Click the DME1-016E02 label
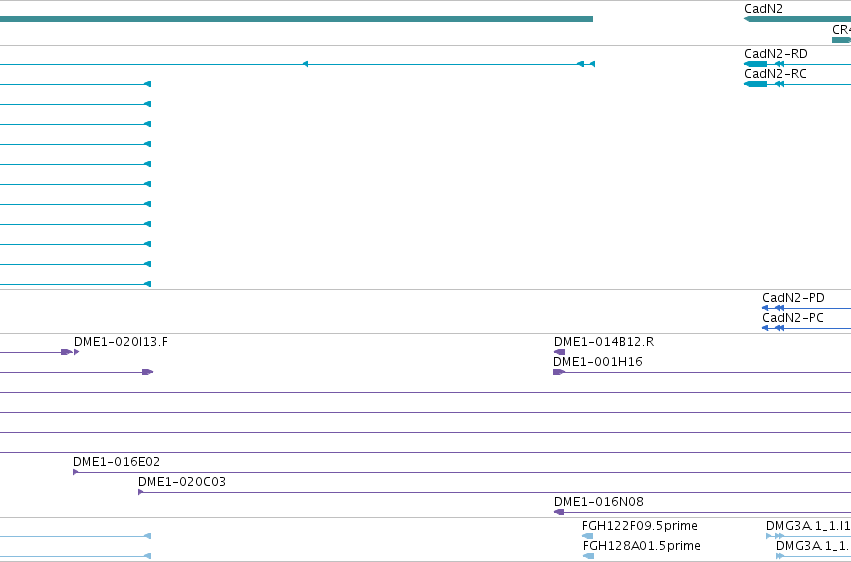This screenshot has height=562, width=851. pyautogui.click(x=116, y=462)
